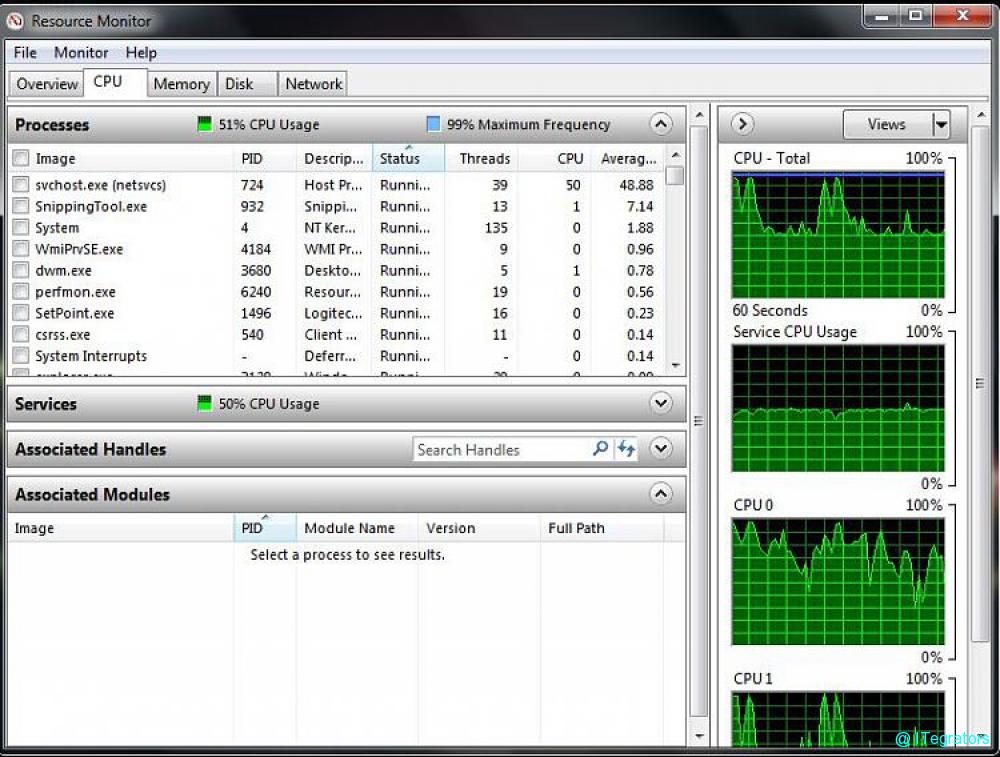Viewport: 1000px width, 757px height.
Task: Click inside the Search Handles field
Action: (x=503, y=449)
